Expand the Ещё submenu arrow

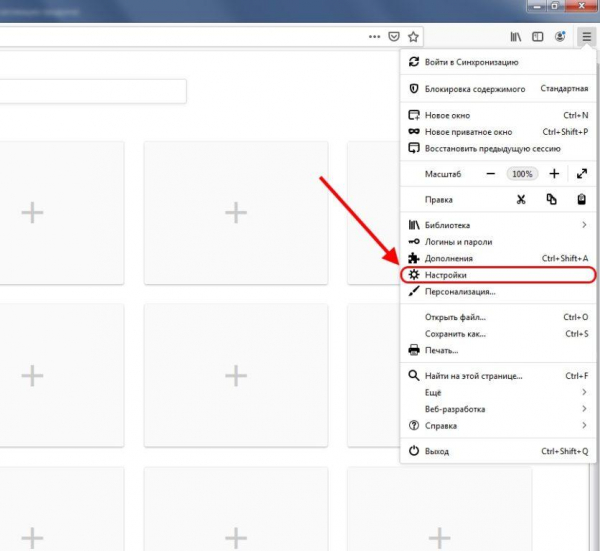[x=584, y=392]
